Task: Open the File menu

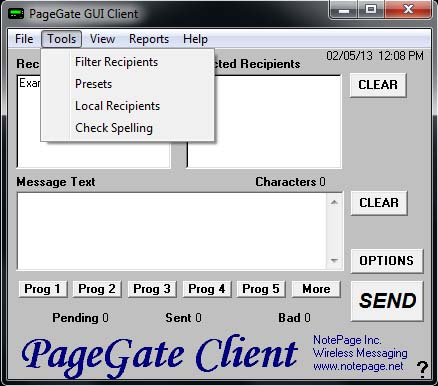Action: (24, 39)
